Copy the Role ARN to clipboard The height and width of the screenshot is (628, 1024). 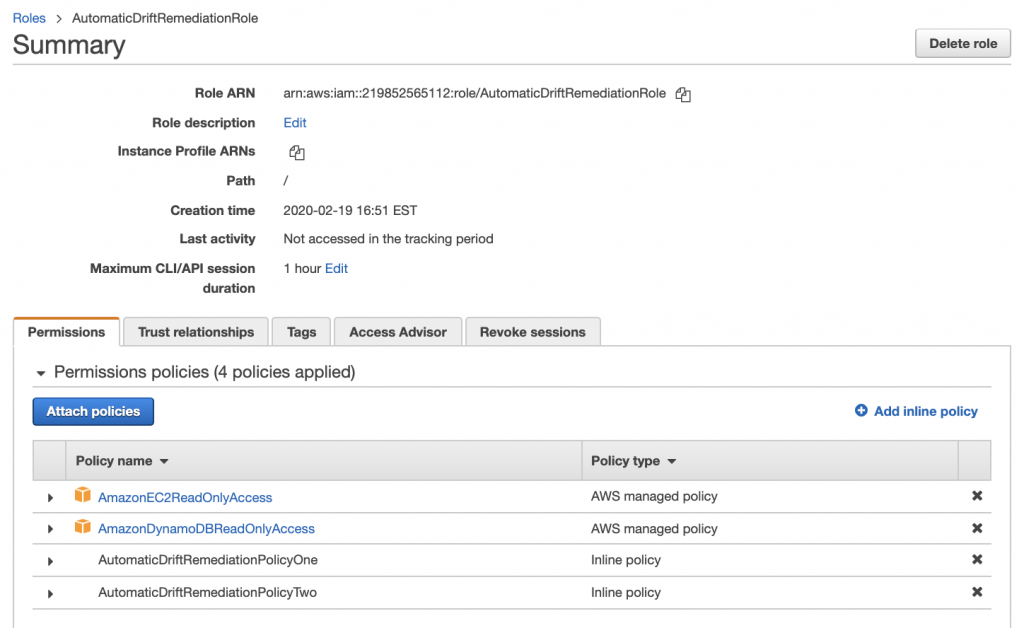(683, 94)
